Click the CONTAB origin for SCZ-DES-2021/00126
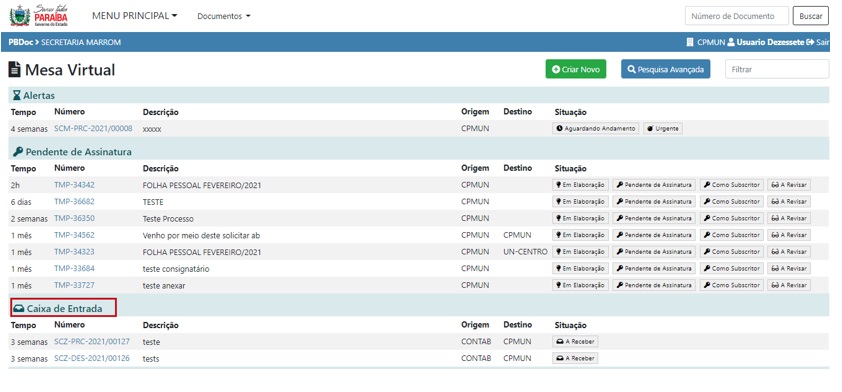 [x=476, y=358]
